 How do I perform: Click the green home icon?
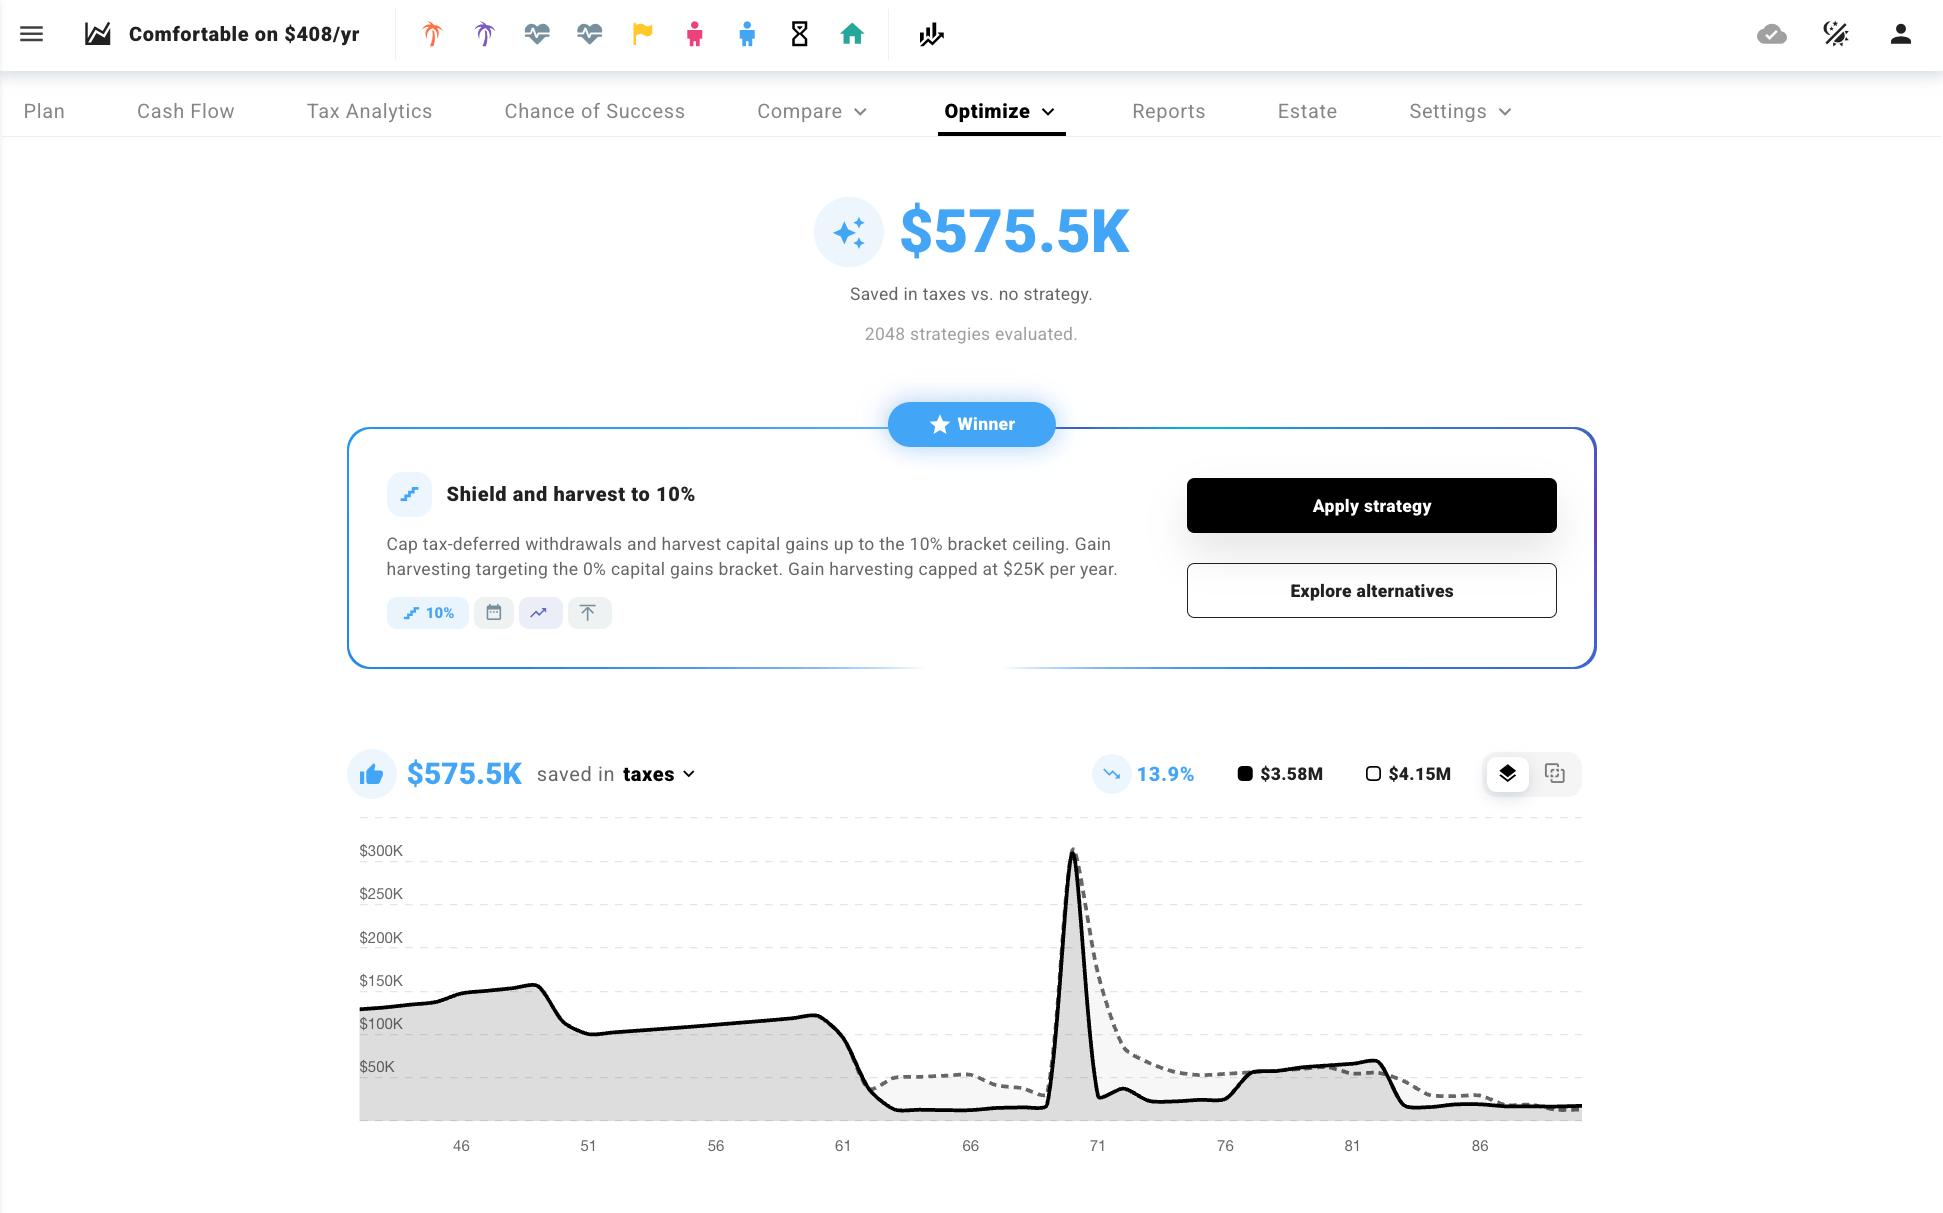852,34
